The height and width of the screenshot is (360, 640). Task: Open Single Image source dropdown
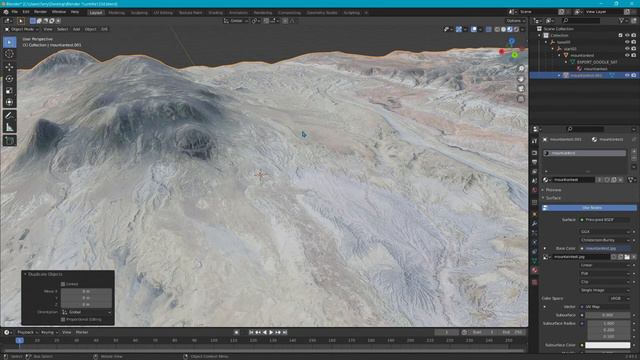[x=604, y=290]
